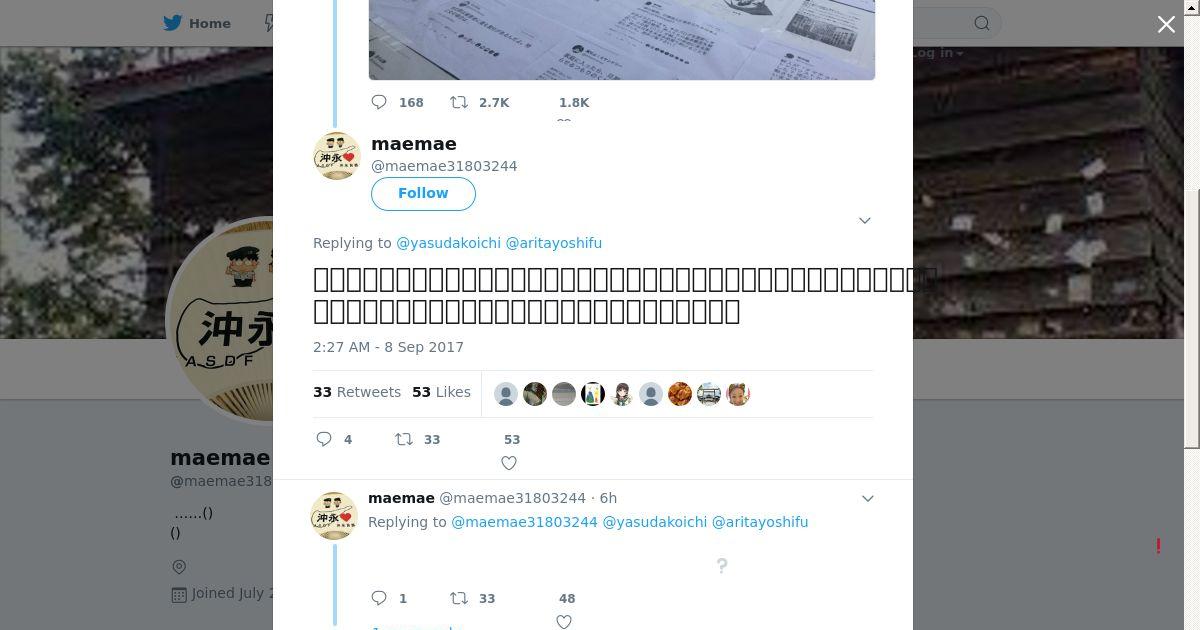This screenshot has height=630, width=1200.
Task: Go to the Home tab
Action: (198, 23)
